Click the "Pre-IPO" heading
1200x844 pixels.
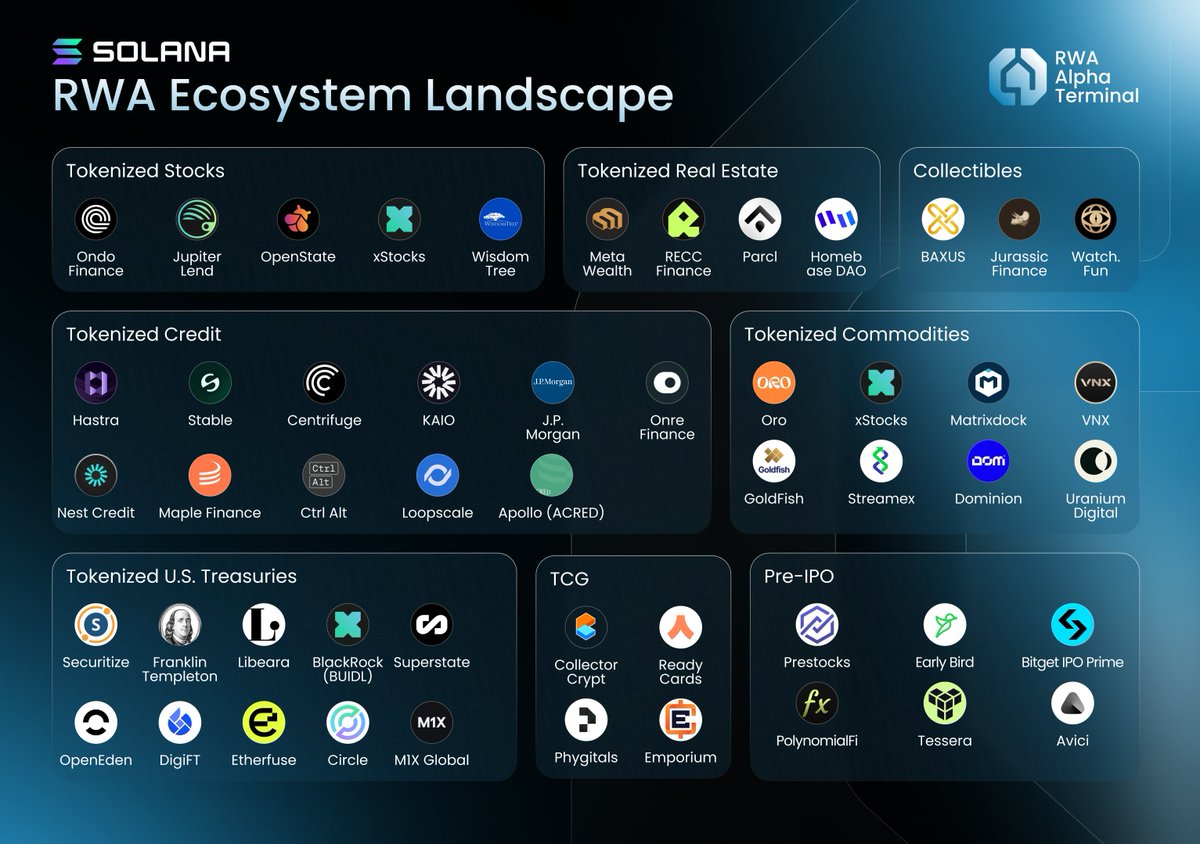799,576
